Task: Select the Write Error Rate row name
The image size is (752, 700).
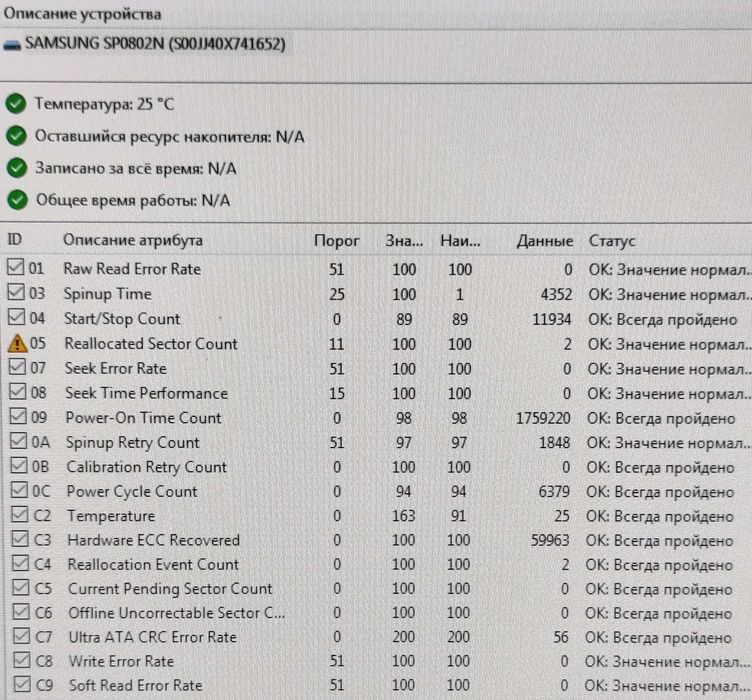Action: tap(121, 661)
